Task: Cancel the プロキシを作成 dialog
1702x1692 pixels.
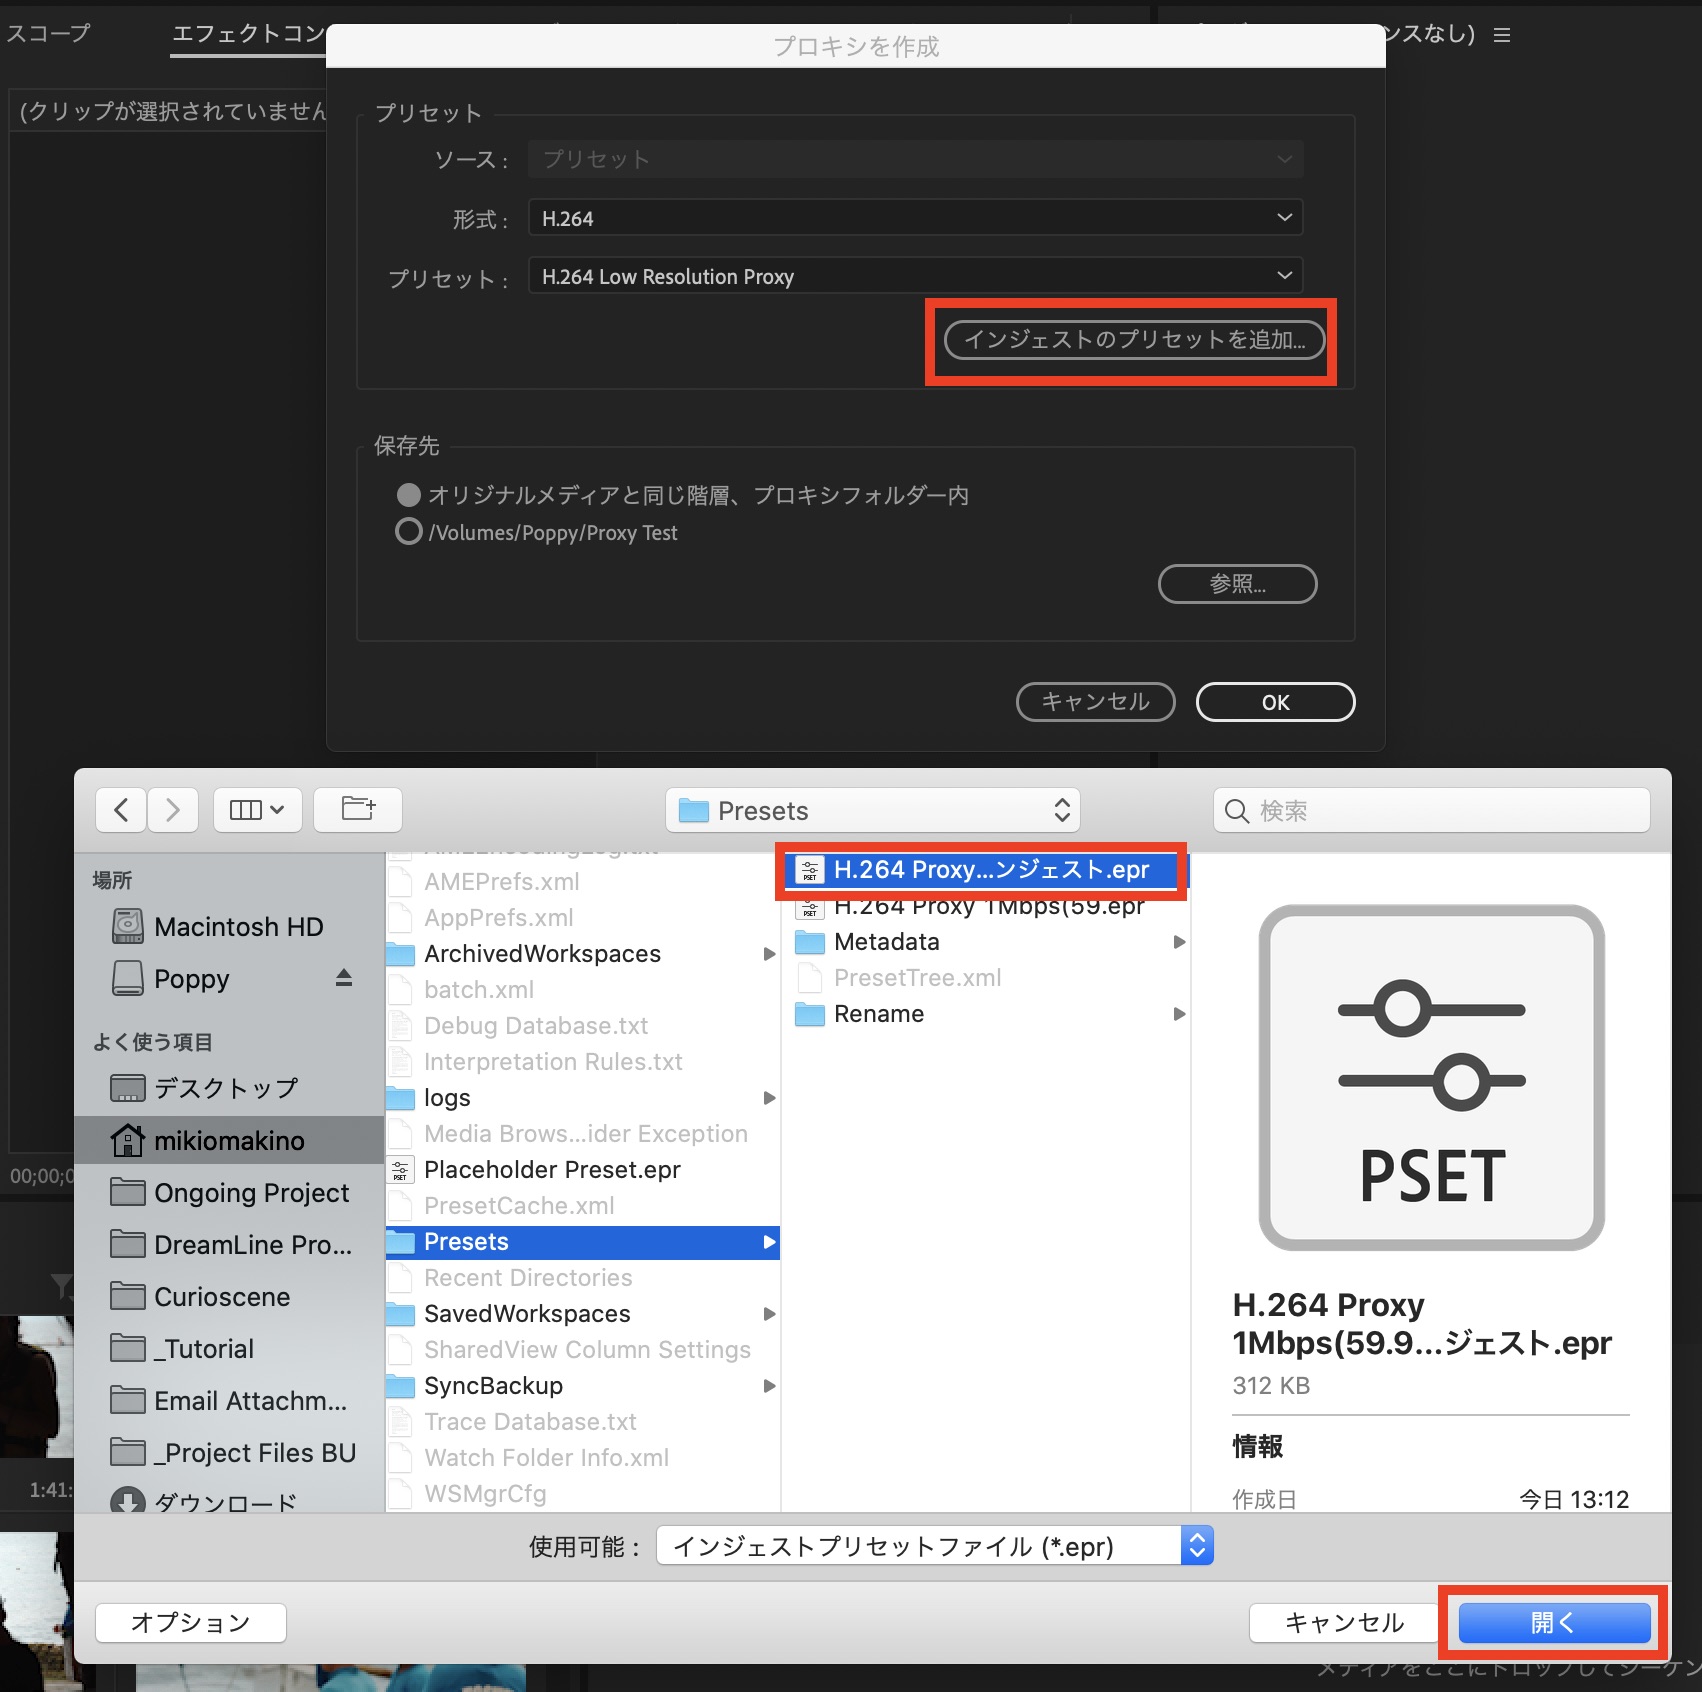Action: pyautogui.click(x=1095, y=702)
